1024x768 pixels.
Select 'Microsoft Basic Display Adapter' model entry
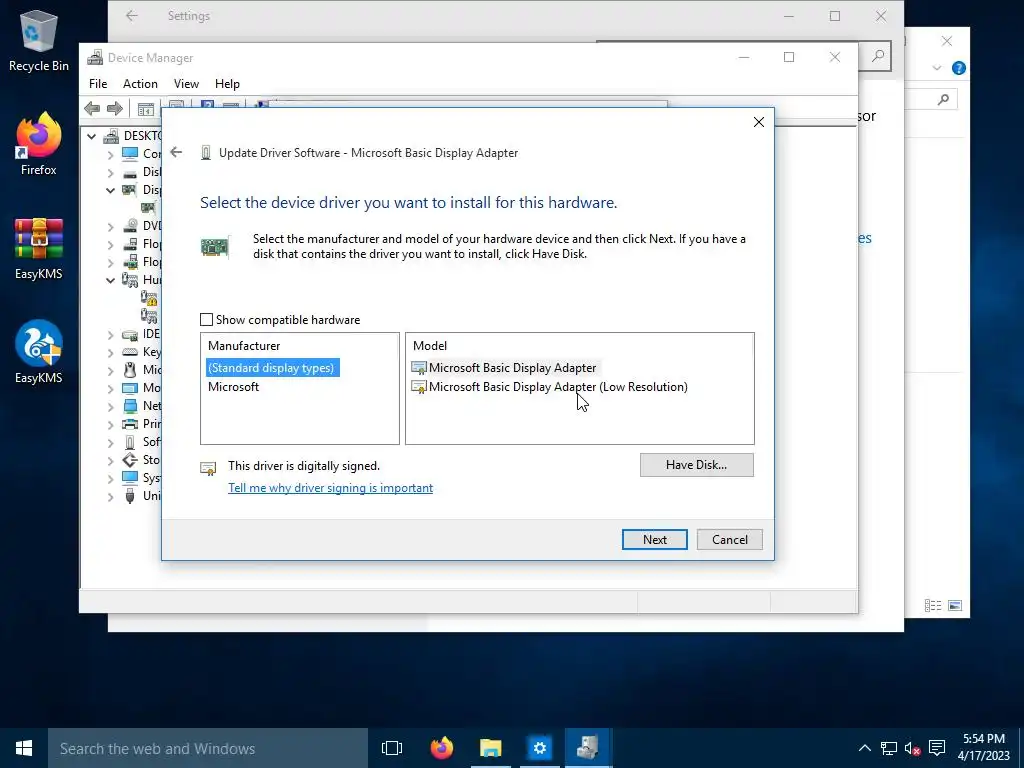click(x=504, y=368)
